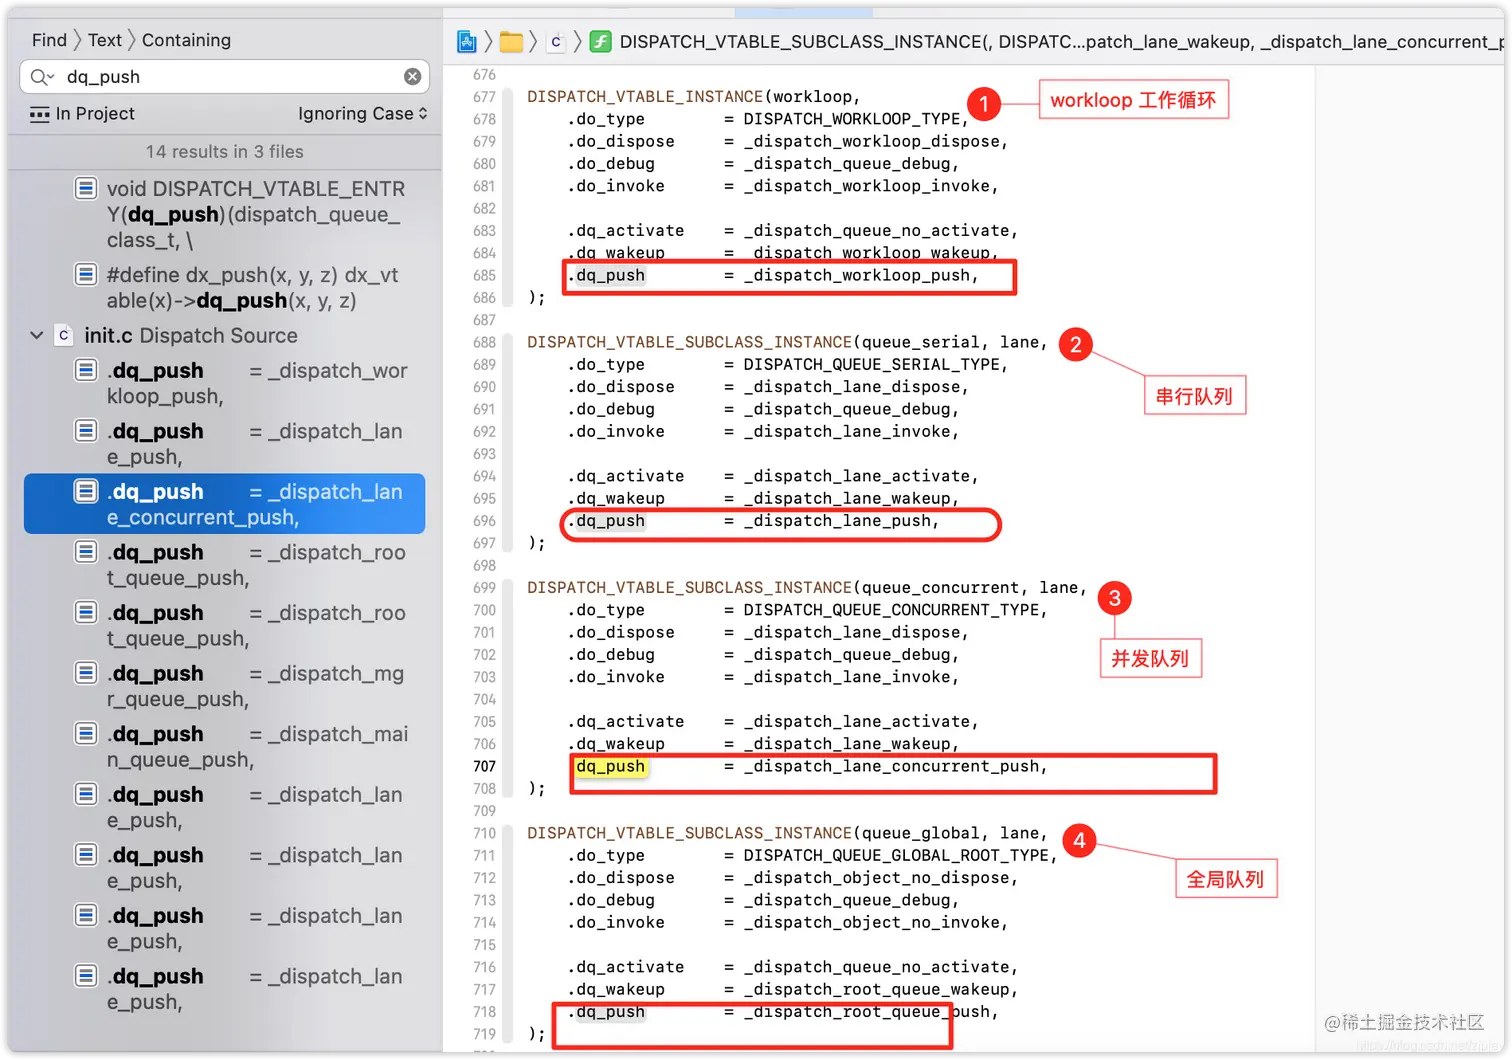Open the DISPATCH_VTABLE_SUBCLASS_INSTANCE jump bar symbol menu
Screen dimensions: 1512x1060
point(1061,41)
